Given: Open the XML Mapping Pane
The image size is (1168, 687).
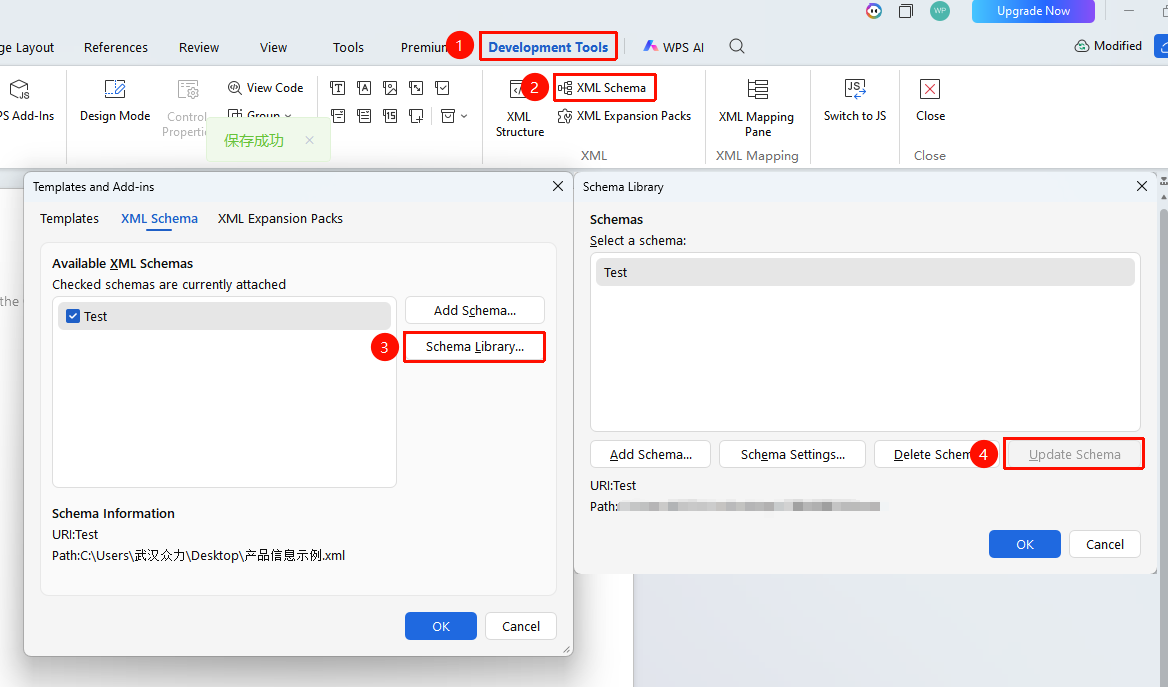Looking at the screenshot, I should coord(757,109).
